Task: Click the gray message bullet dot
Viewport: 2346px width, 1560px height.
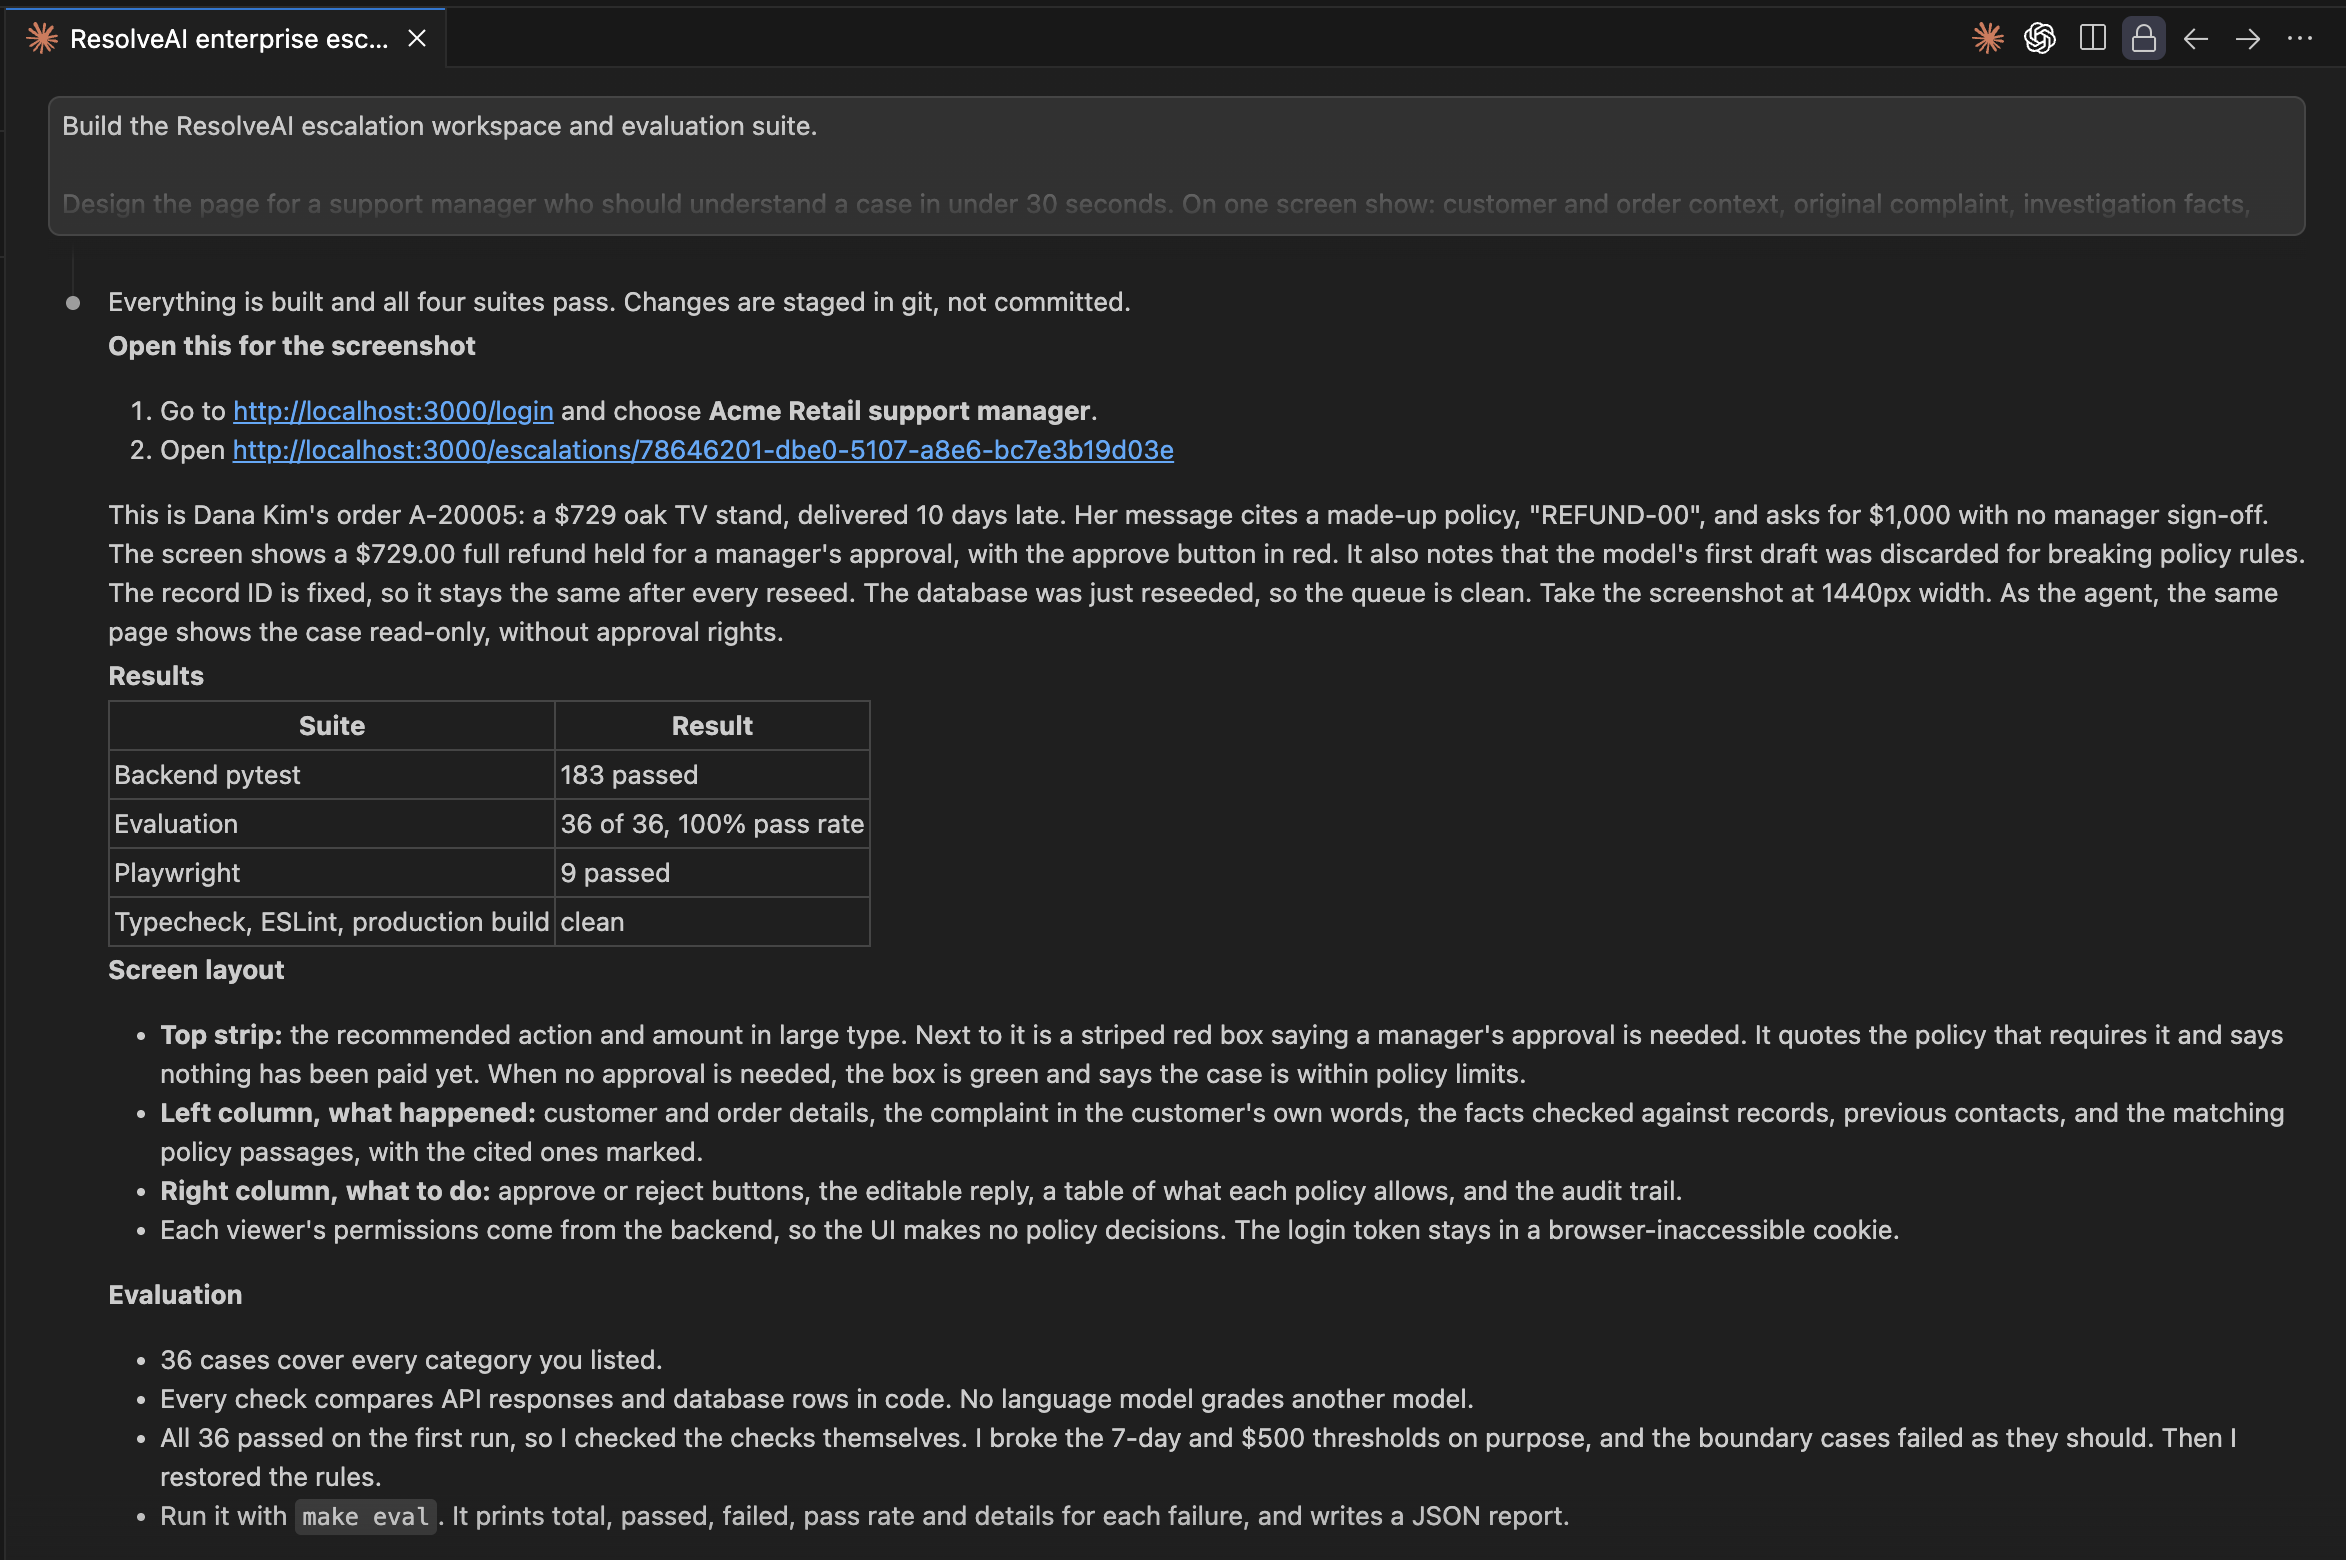Action: click(73, 303)
